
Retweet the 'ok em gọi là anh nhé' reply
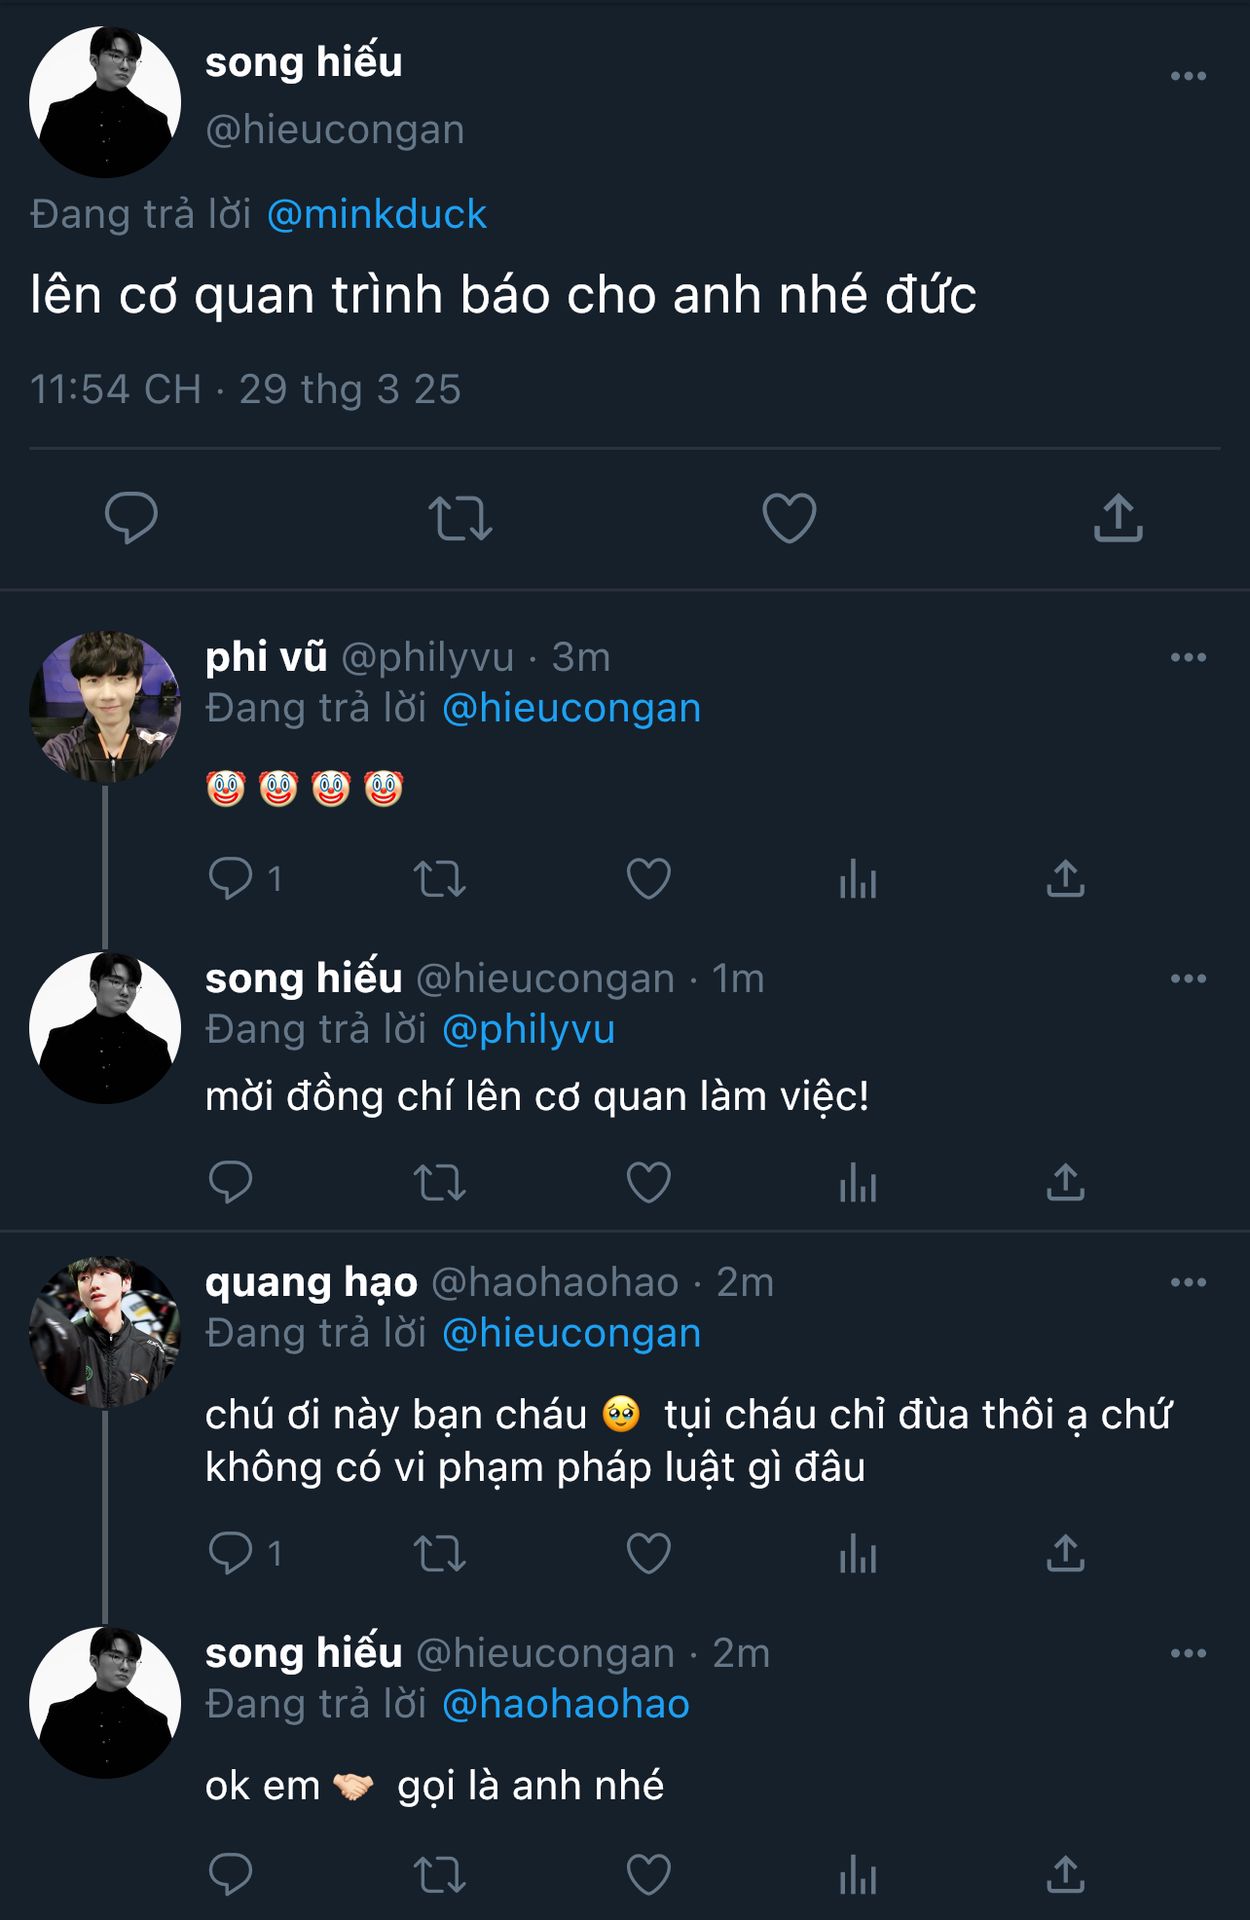click(440, 1875)
